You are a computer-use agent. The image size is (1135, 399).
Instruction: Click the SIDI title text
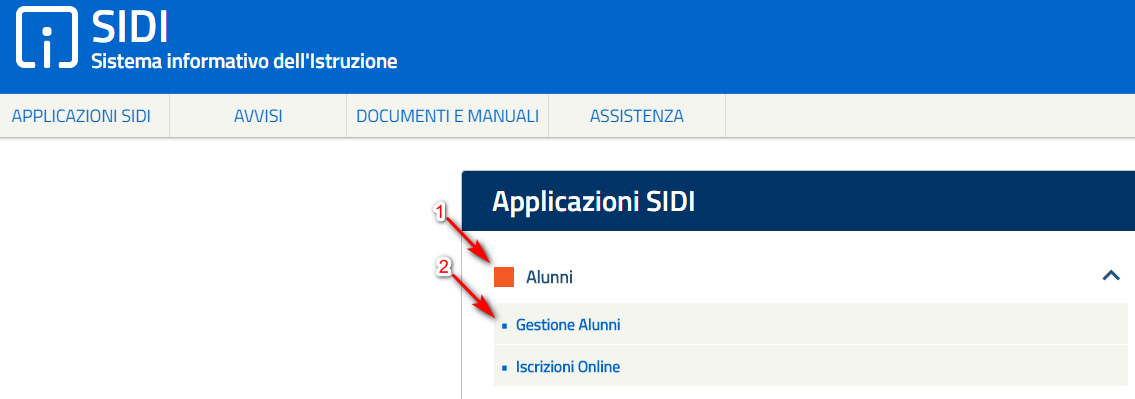[130, 26]
